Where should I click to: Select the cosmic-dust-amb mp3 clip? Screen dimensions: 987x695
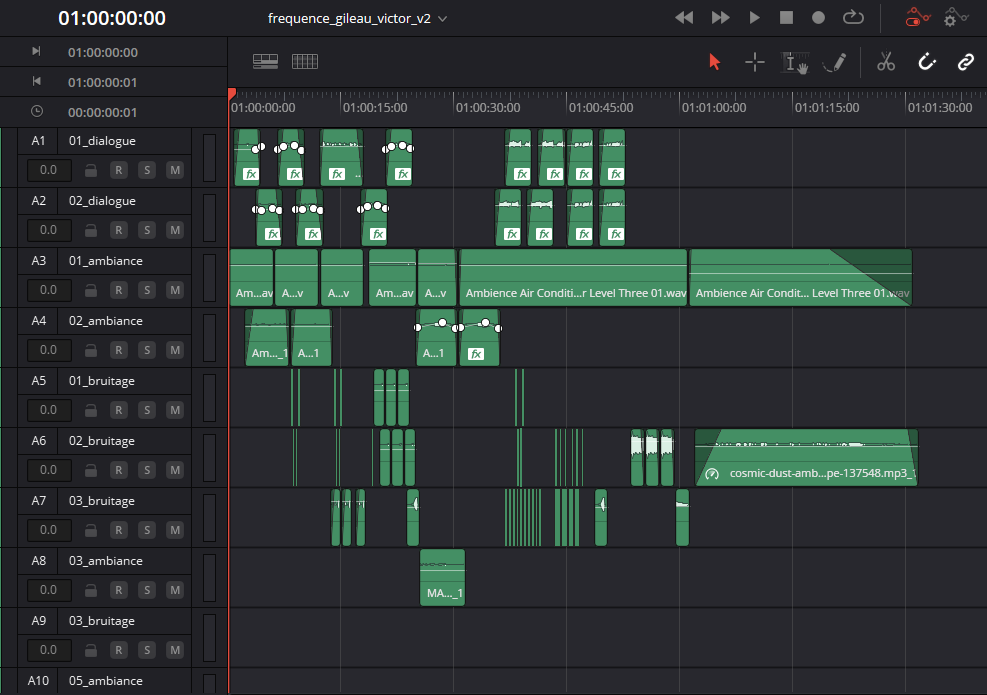(x=806, y=458)
